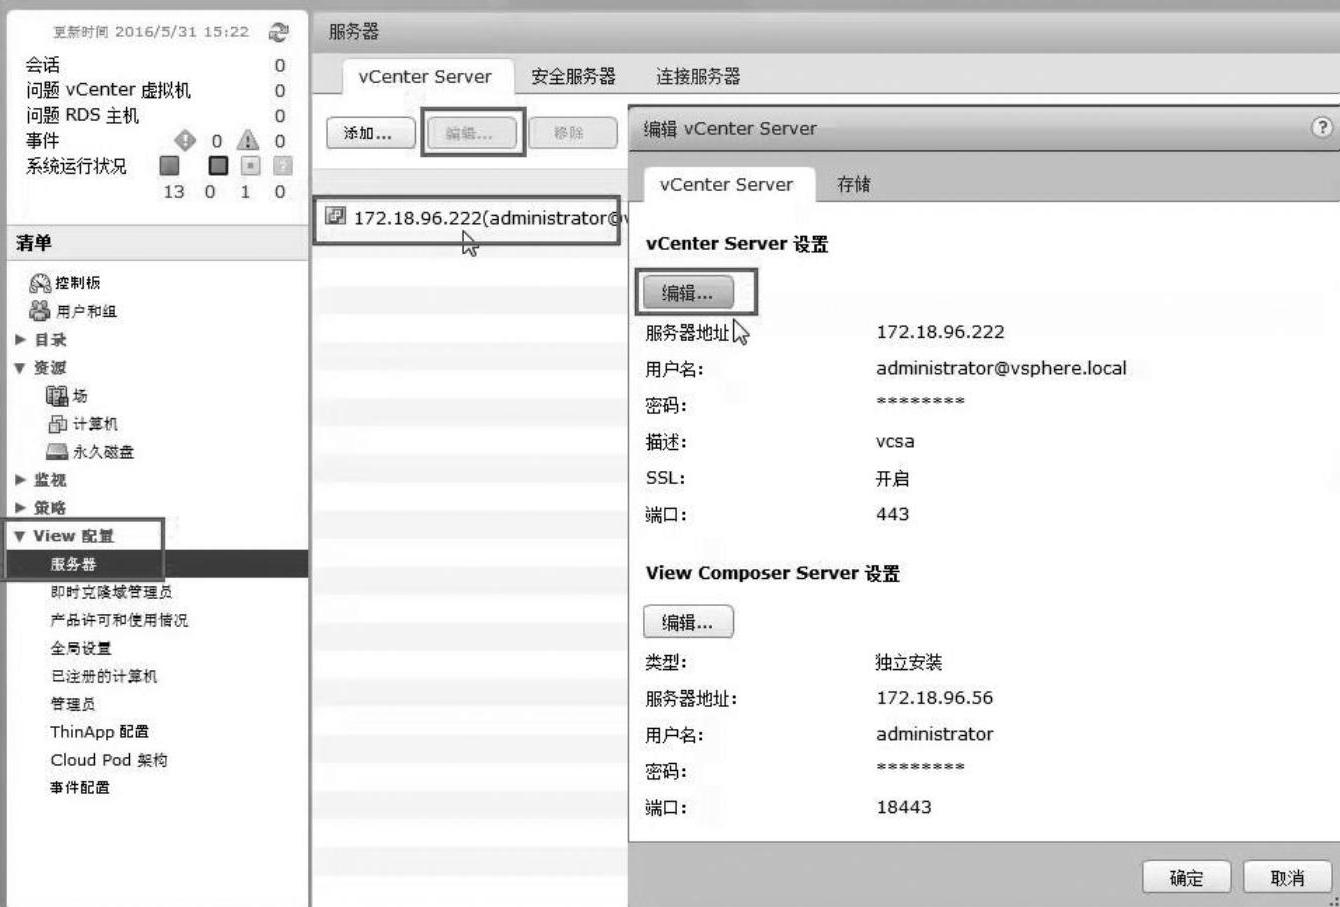The width and height of the screenshot is (1340, 907).
Task: Edit the vCenter Server 设置 section
Action: (688, 293)
